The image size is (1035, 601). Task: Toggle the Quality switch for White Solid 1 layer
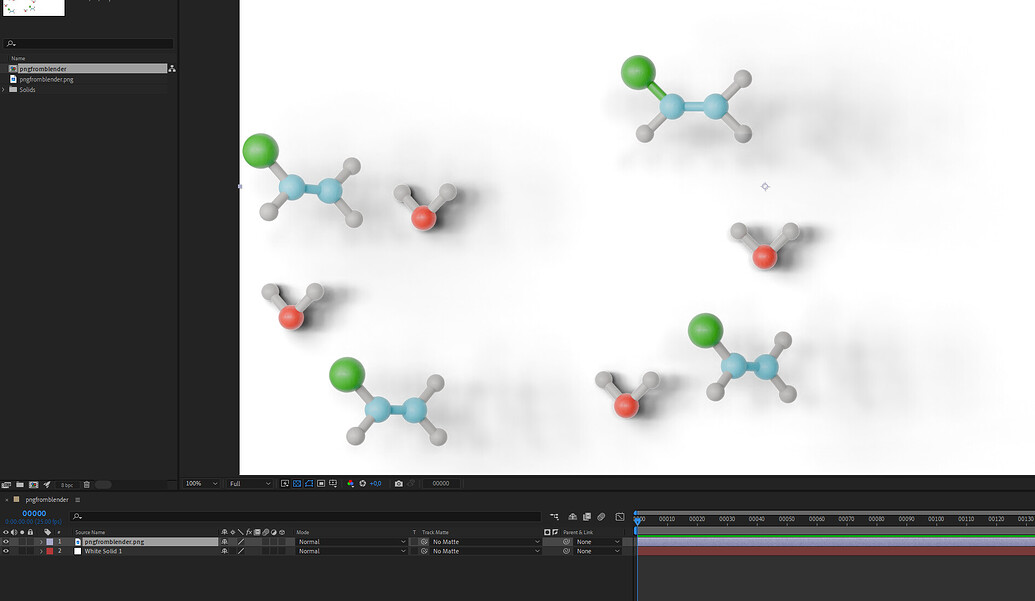(241, 551)
